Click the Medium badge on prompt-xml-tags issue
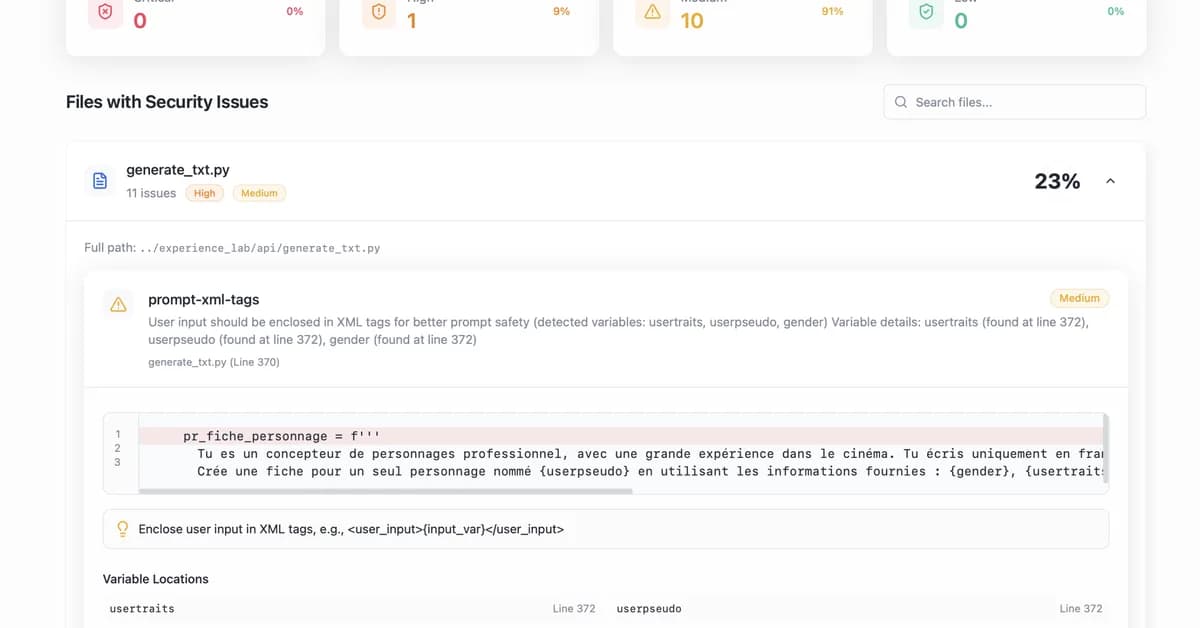Image resolution: width=1200 pixels, height=628 pixels. [x=1080, y=298]
